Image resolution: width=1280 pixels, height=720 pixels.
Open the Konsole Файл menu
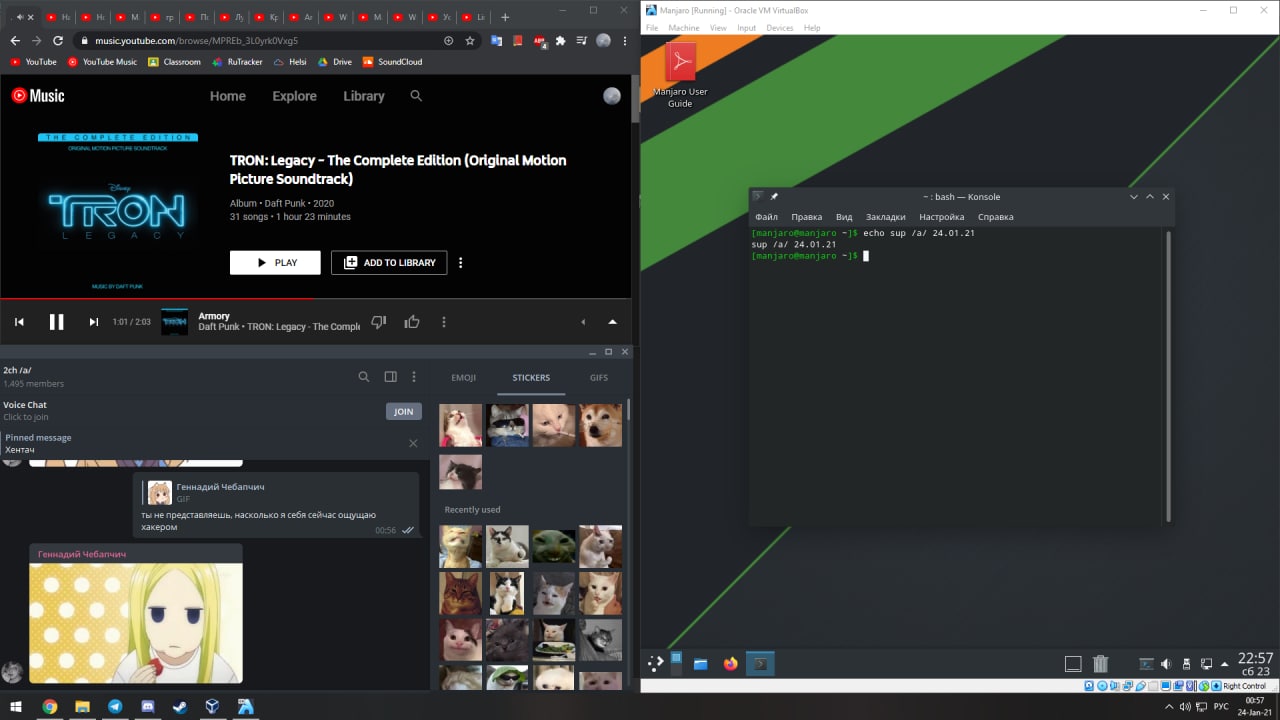click(766, 217)
